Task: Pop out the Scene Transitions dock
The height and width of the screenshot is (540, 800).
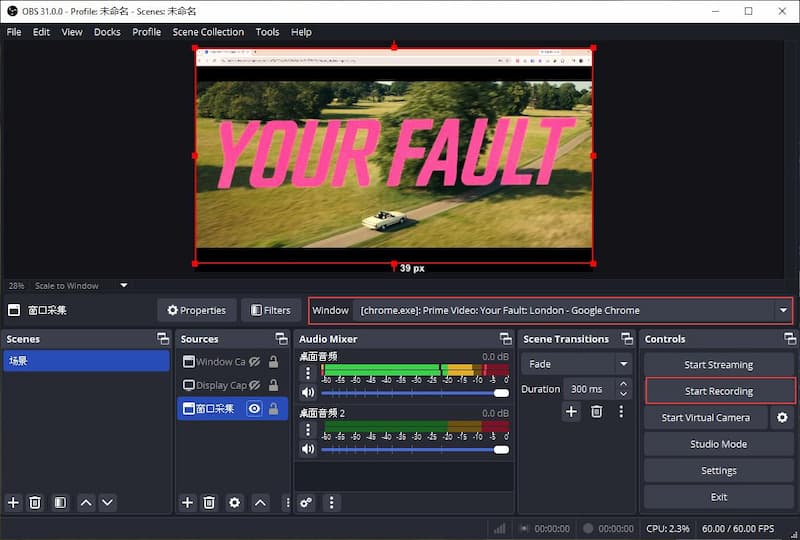Action: 627,338
